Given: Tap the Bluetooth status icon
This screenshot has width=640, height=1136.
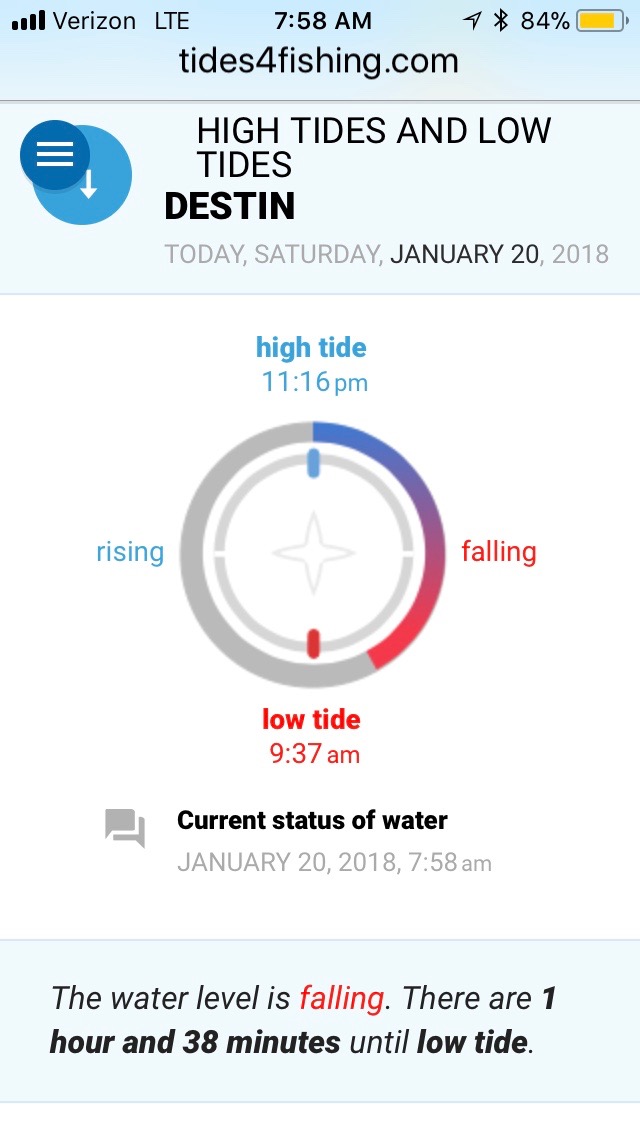Looking at the screenshot, I should coord(501,21).
